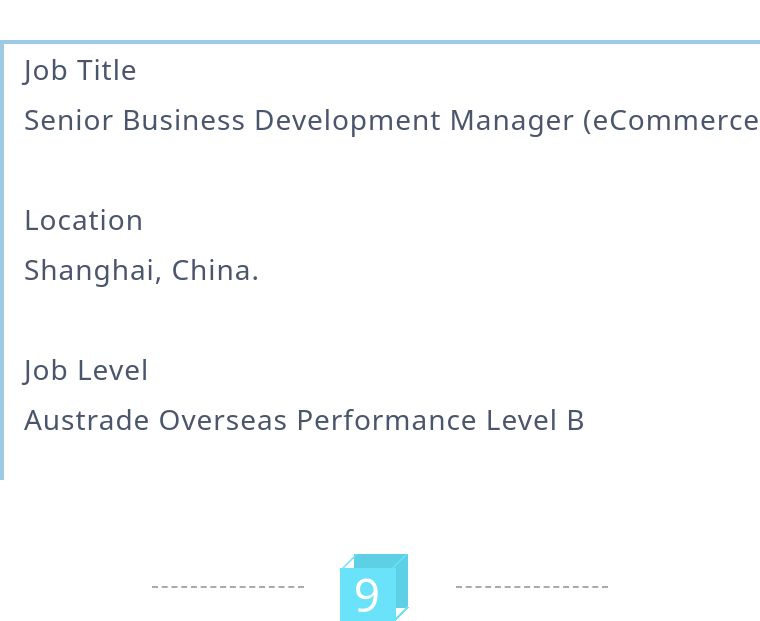This screenshot has width=760, height=621.
Task: Click the word "Austrade" in the job level
Action: (x=87, y=421)
